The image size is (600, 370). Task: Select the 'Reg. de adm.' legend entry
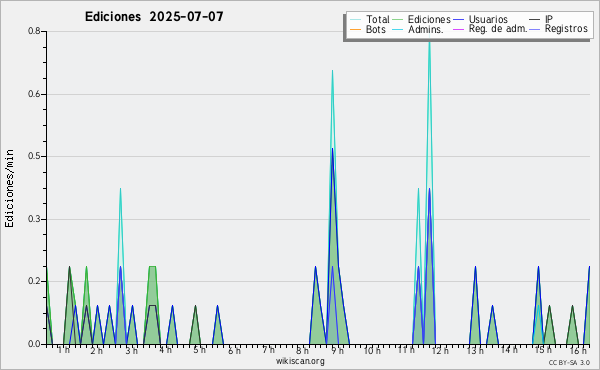(x=490, y=29)
